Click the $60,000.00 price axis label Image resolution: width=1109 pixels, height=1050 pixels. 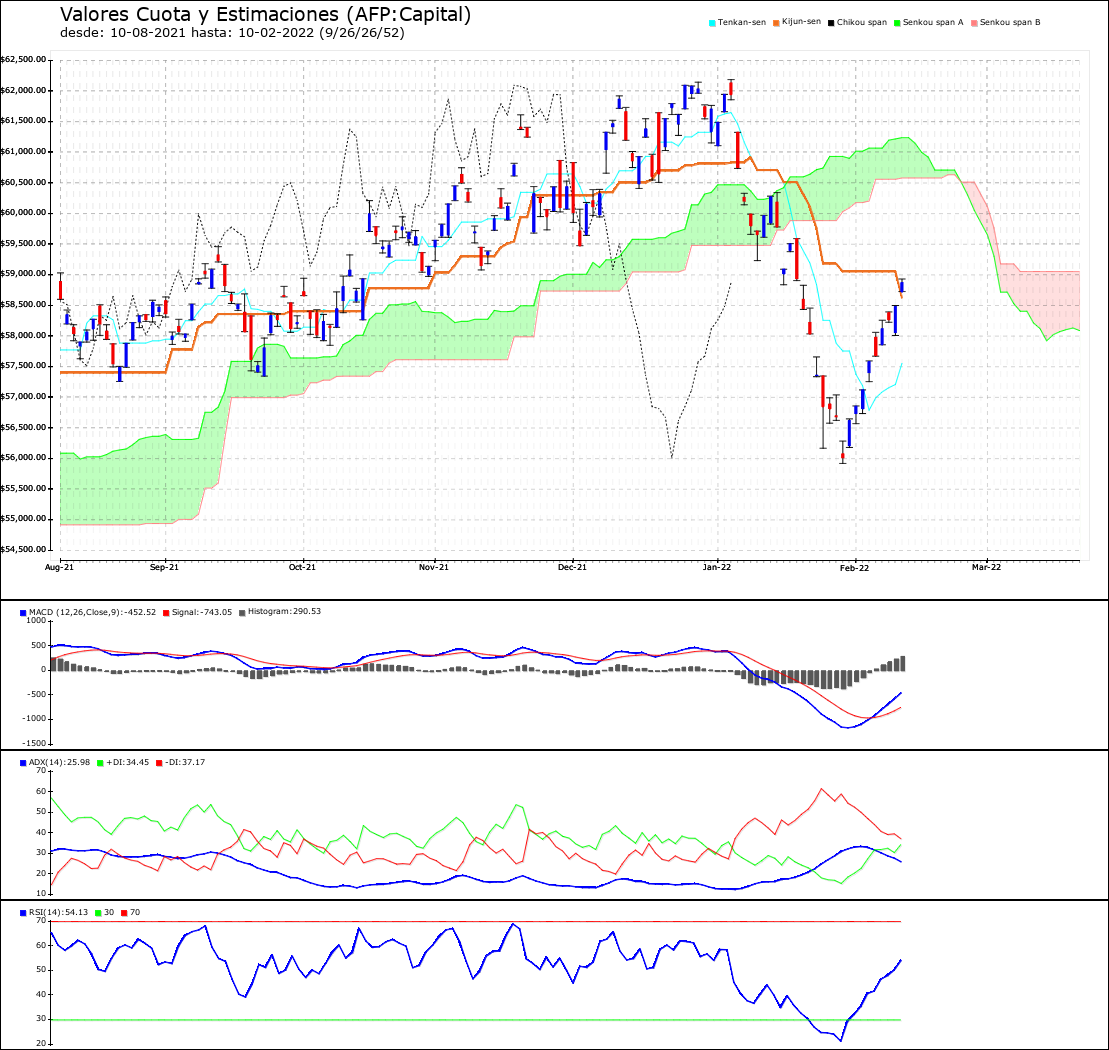pos(23,213)
